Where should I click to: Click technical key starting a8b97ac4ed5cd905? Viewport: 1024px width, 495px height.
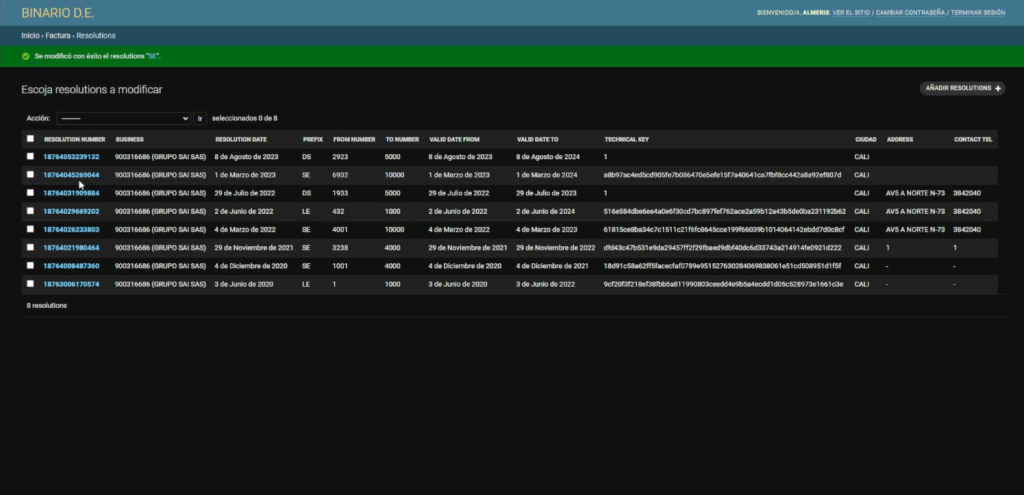(x=722, y=175)
